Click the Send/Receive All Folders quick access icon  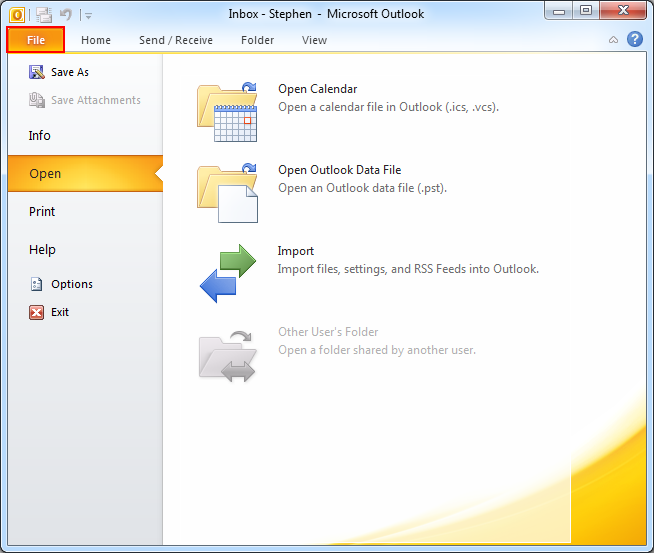pyautogui.click(x=43, y=15)
